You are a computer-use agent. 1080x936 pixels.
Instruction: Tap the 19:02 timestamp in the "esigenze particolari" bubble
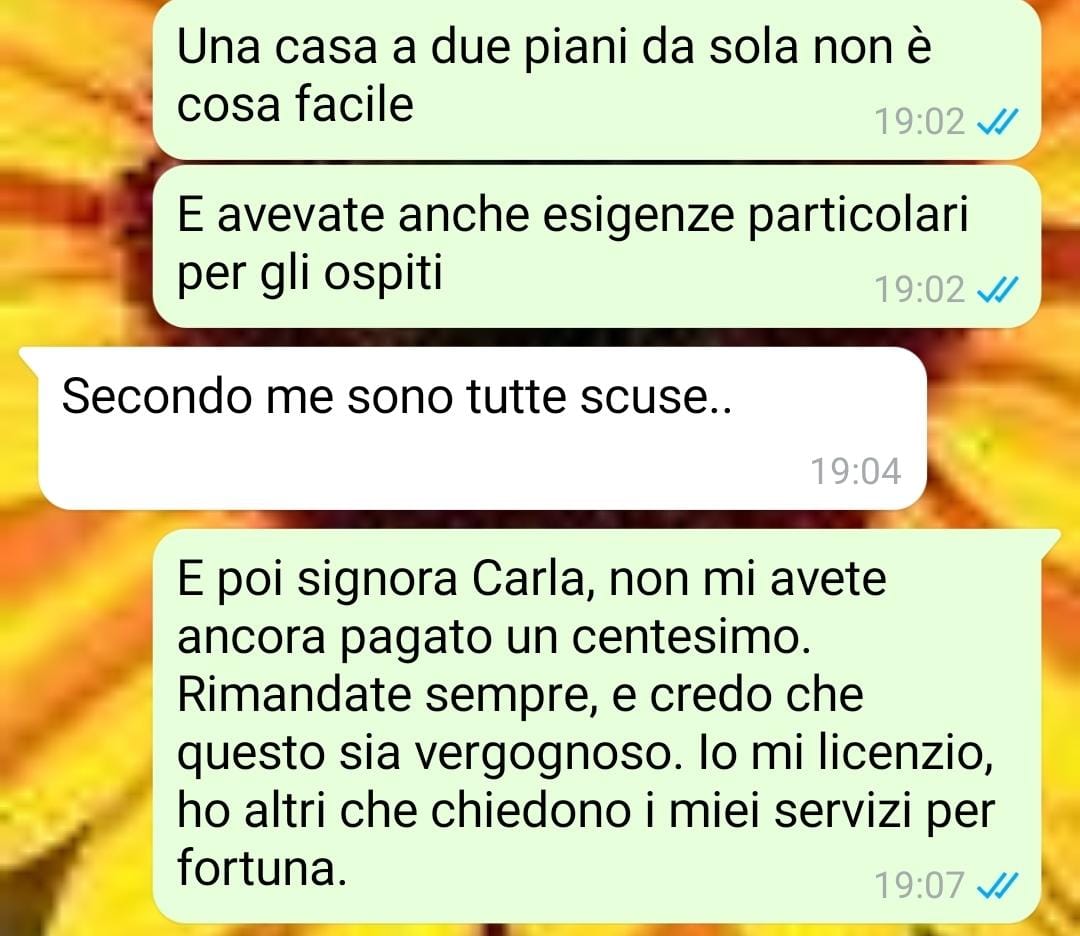tap(920, 290)
